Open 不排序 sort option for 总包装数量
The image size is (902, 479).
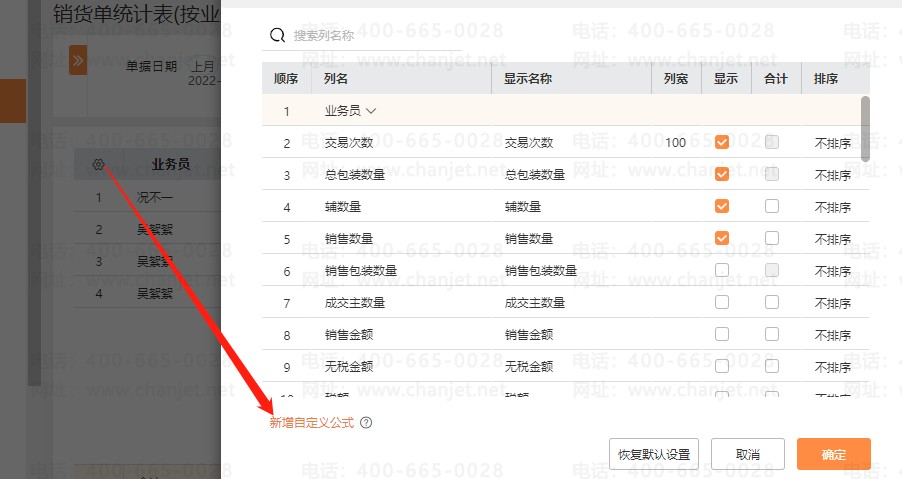[x=832, y=175]
